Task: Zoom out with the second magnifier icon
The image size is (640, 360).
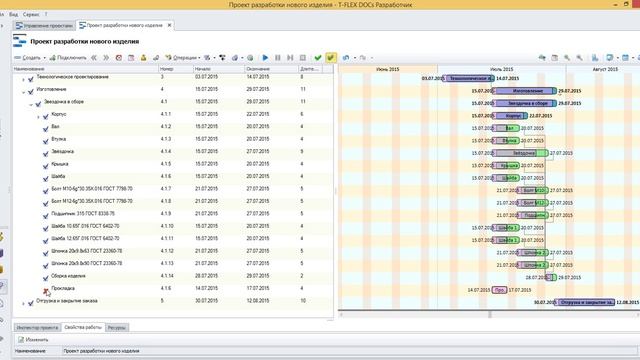Action: (579, 58)
